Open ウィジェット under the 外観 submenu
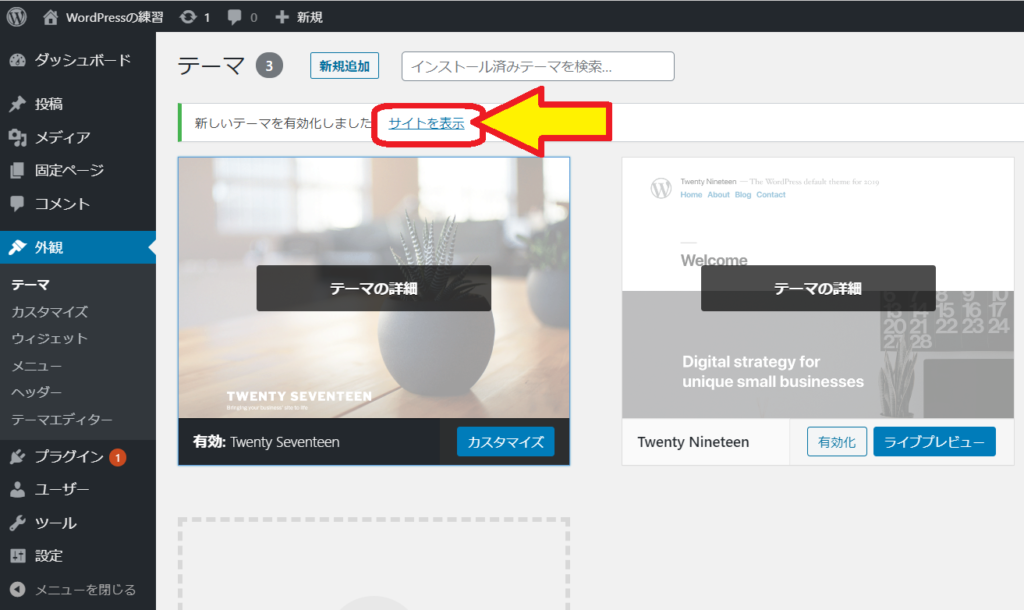 [x=49, y=339]
